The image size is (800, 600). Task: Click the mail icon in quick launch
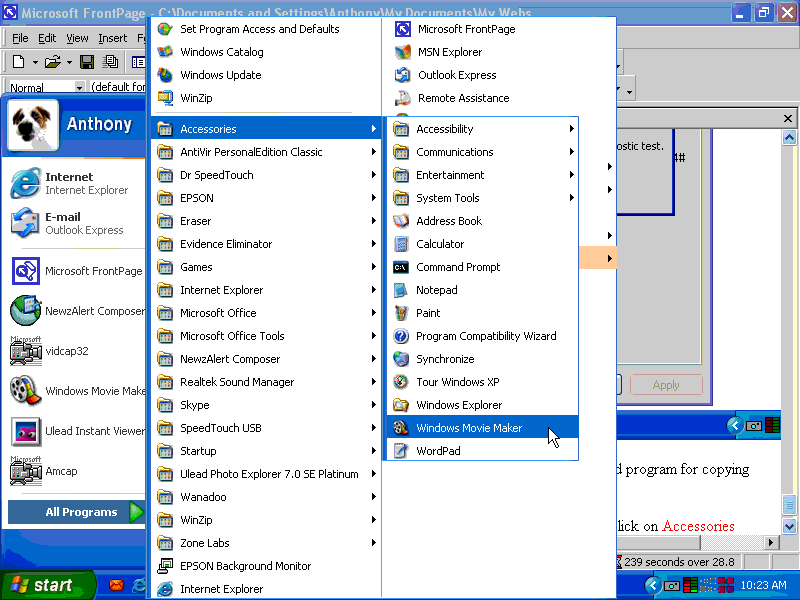click(x=116, y=585)
